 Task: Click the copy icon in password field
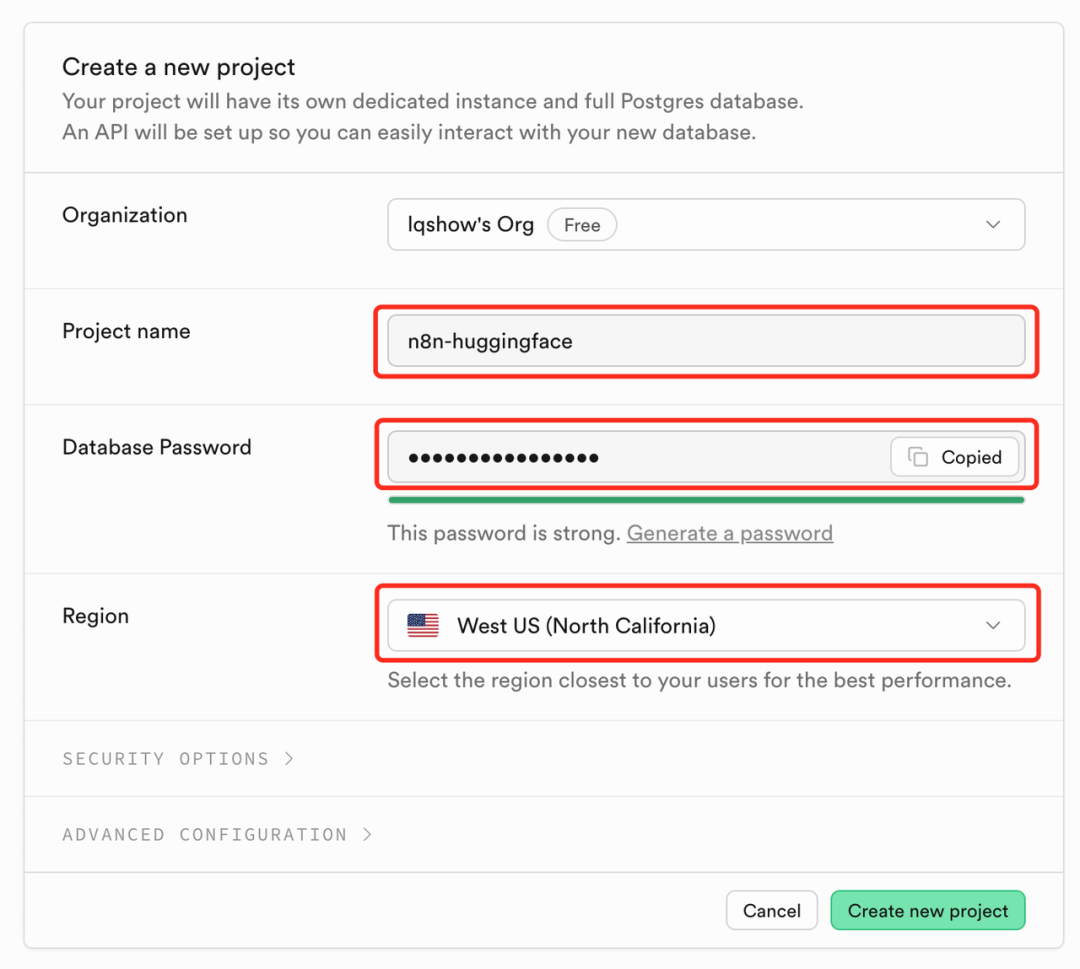coord(917,457)
